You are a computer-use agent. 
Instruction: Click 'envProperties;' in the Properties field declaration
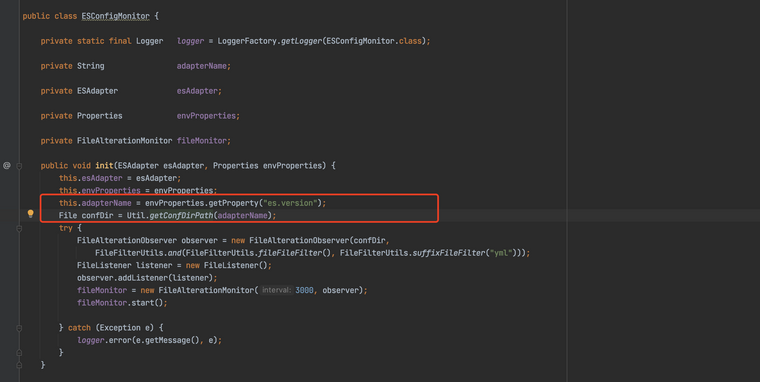coord(208,116)
